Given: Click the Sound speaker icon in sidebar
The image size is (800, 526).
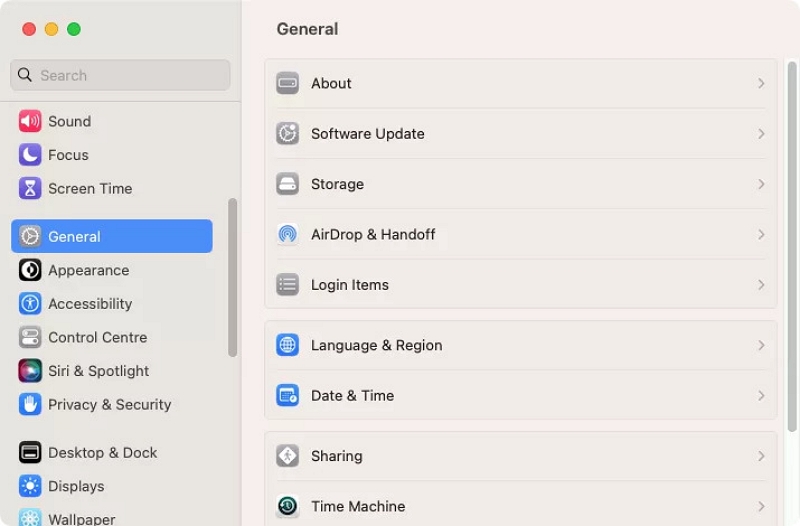Looking at the screenshot, I should pyautogui.click(x=30, y=121).
